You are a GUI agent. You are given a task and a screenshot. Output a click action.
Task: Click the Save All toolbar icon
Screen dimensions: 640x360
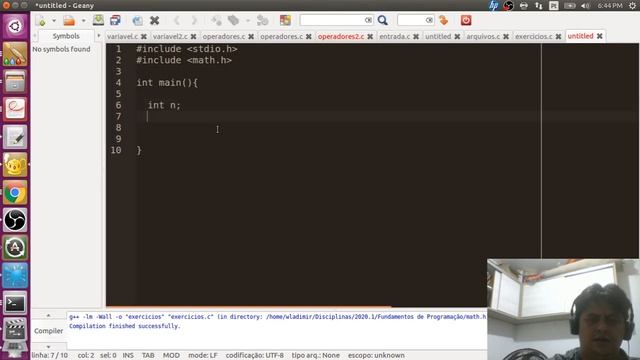coord(116,20)
